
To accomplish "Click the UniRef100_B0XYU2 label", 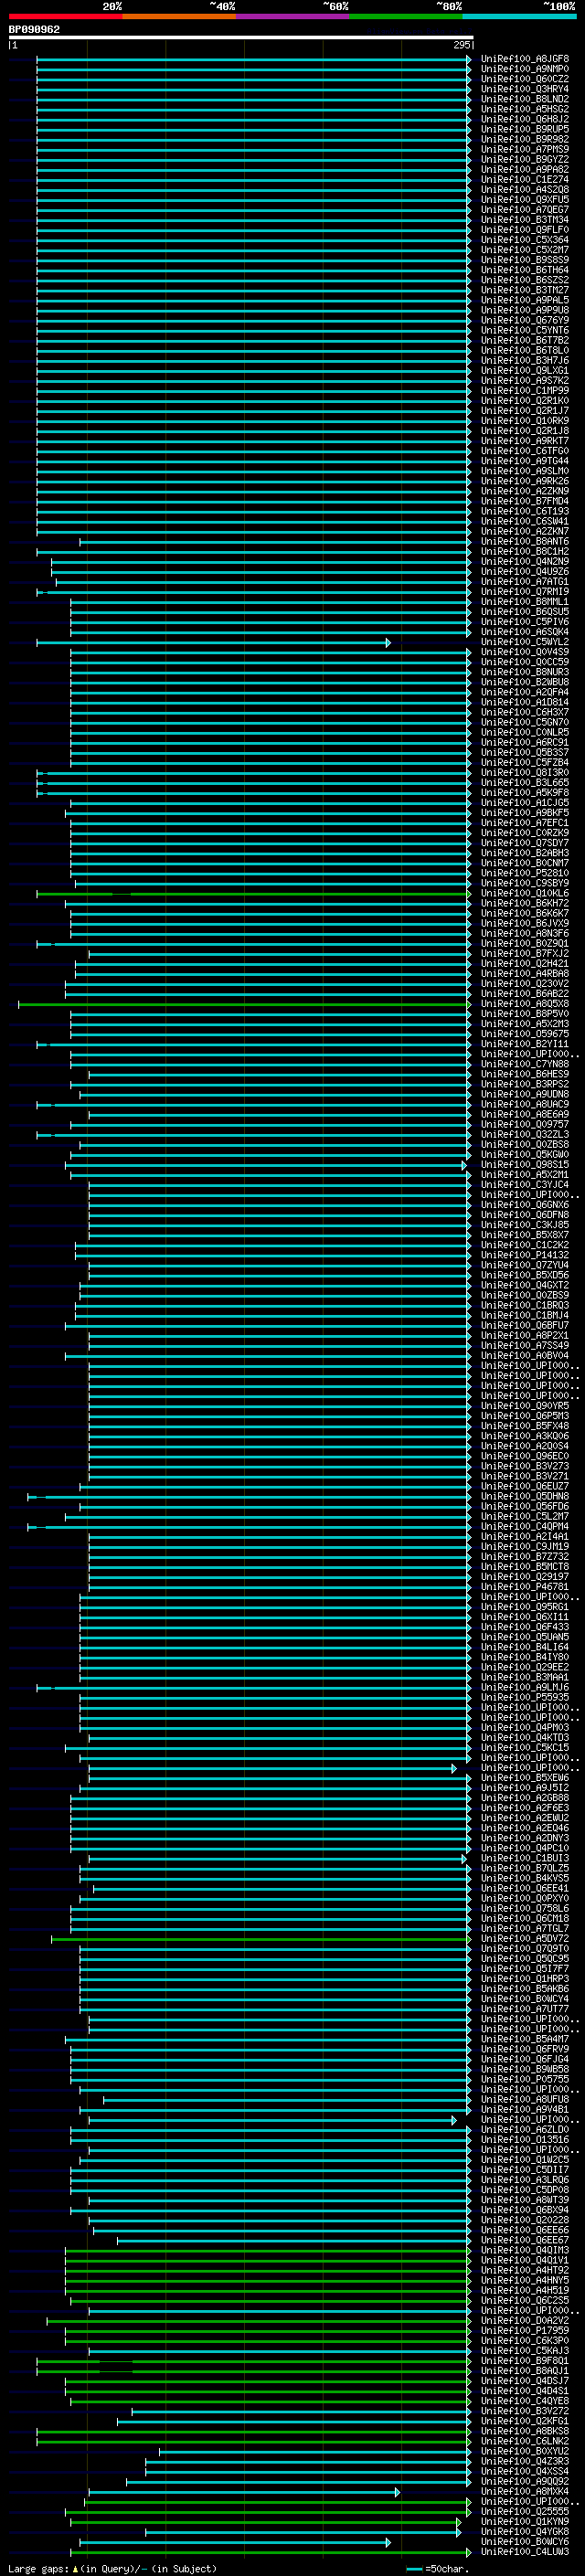I will point(524,2450).
